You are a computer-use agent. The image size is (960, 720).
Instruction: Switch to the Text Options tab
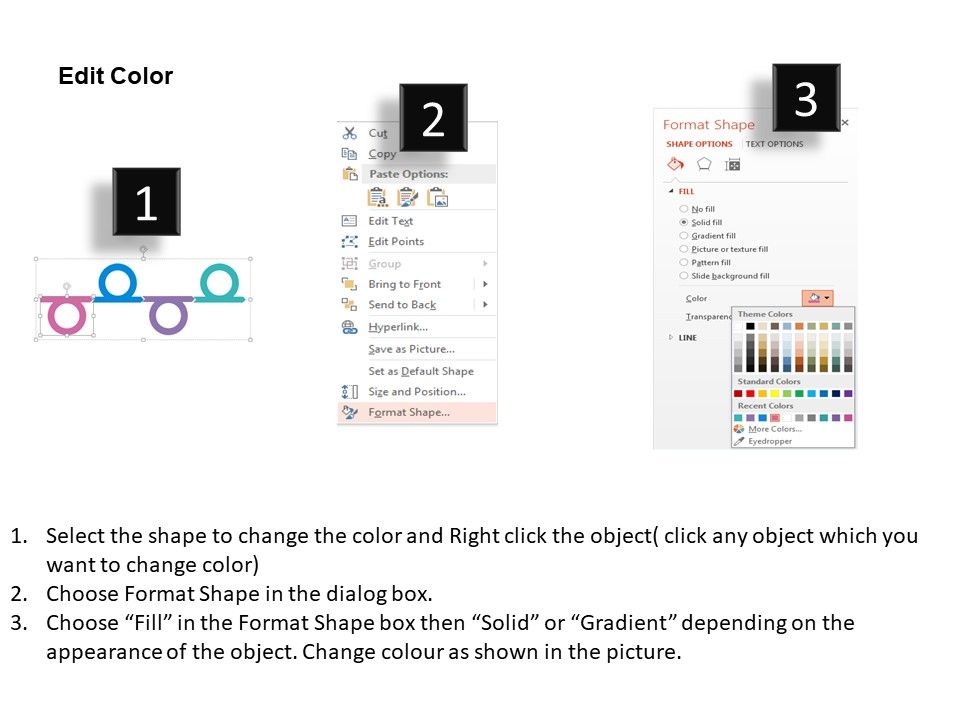pos(774,144)
